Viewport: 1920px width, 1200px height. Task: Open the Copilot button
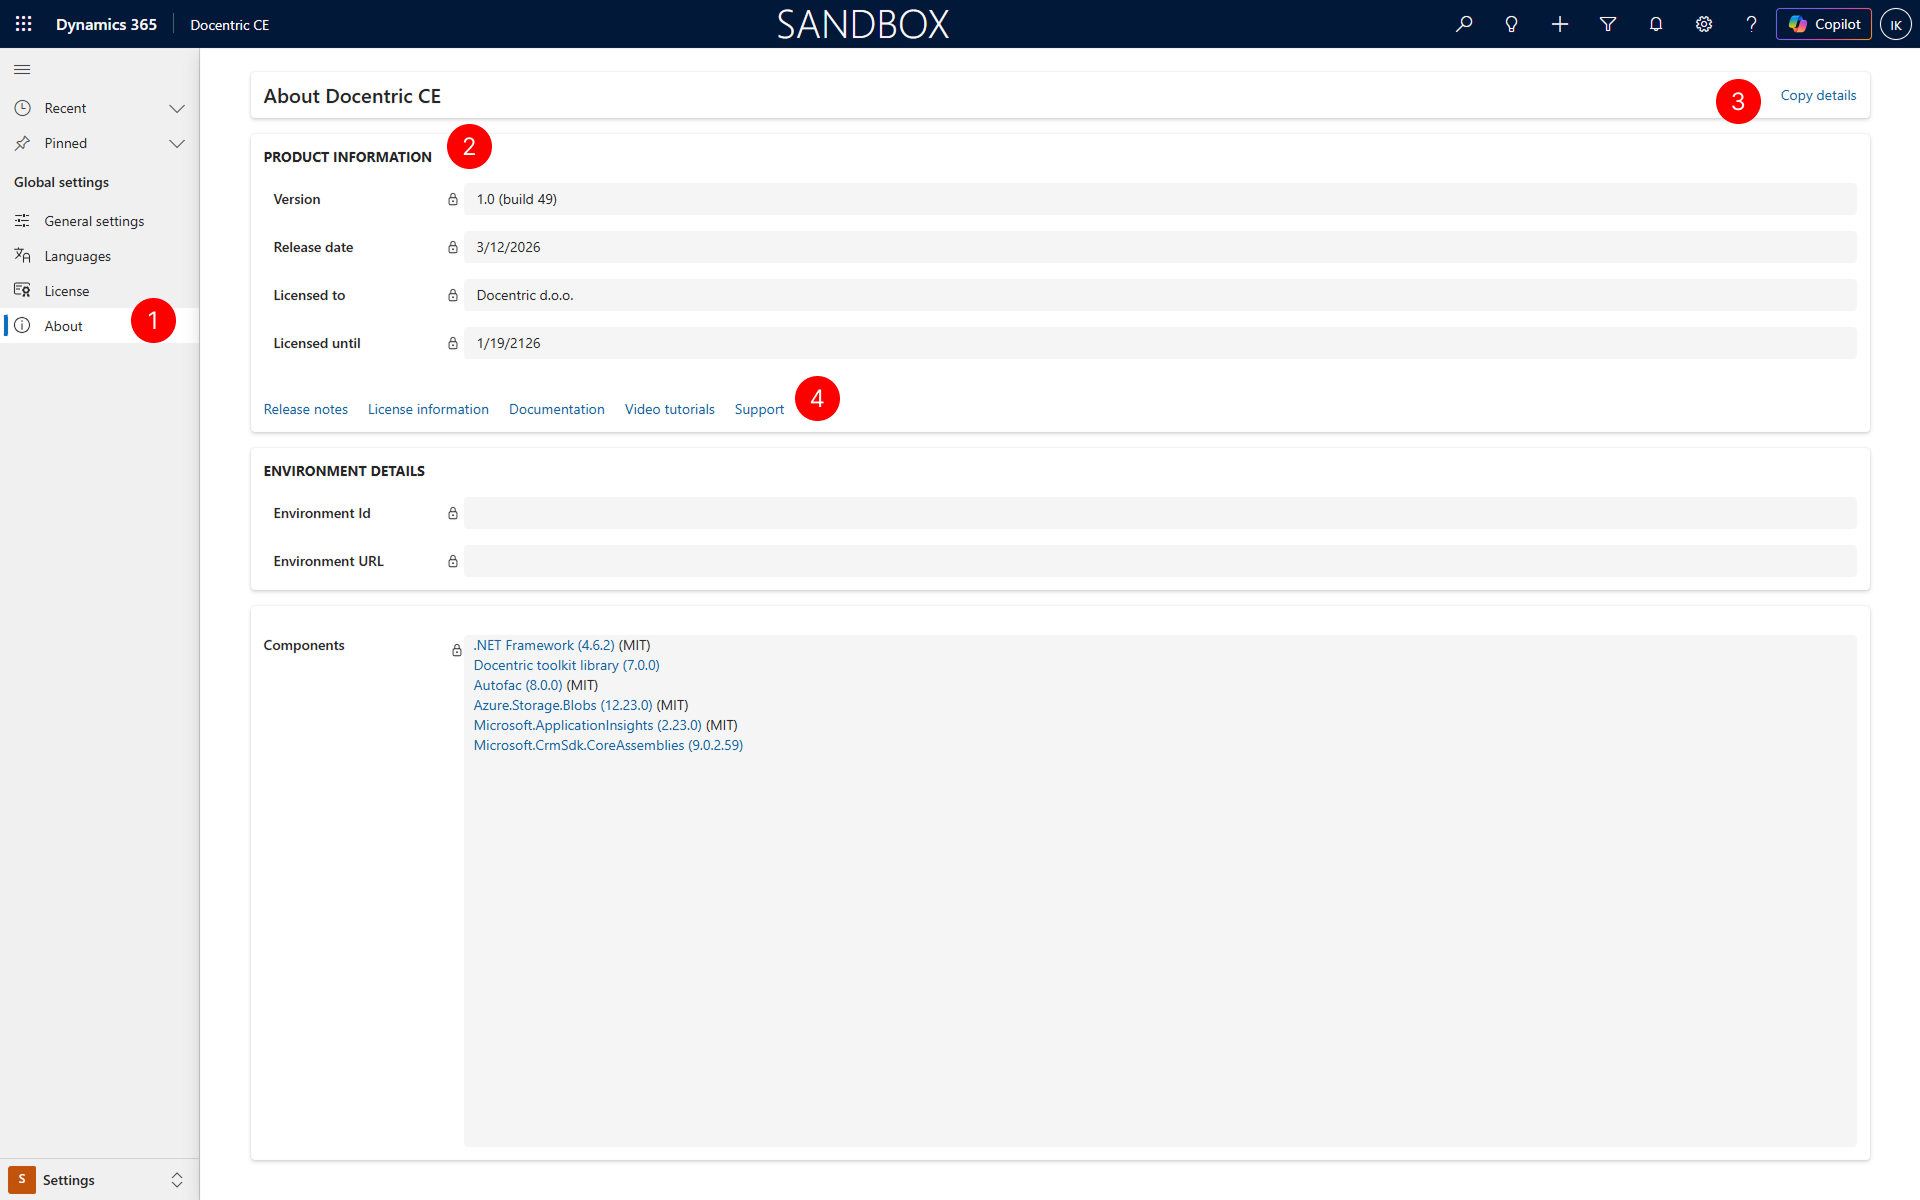coord(1823,24)
